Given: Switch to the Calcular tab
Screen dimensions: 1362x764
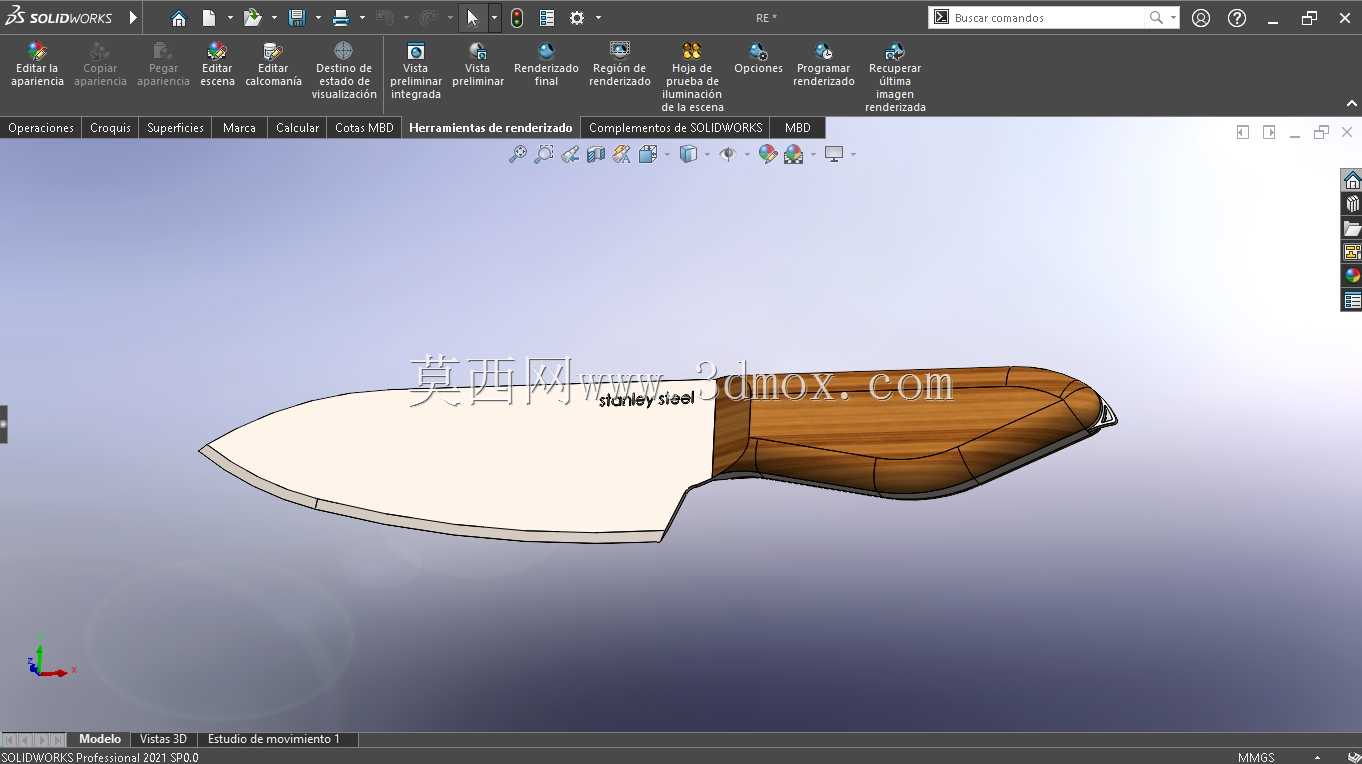Looking at the screenshot, I should (x=297, y=128).
